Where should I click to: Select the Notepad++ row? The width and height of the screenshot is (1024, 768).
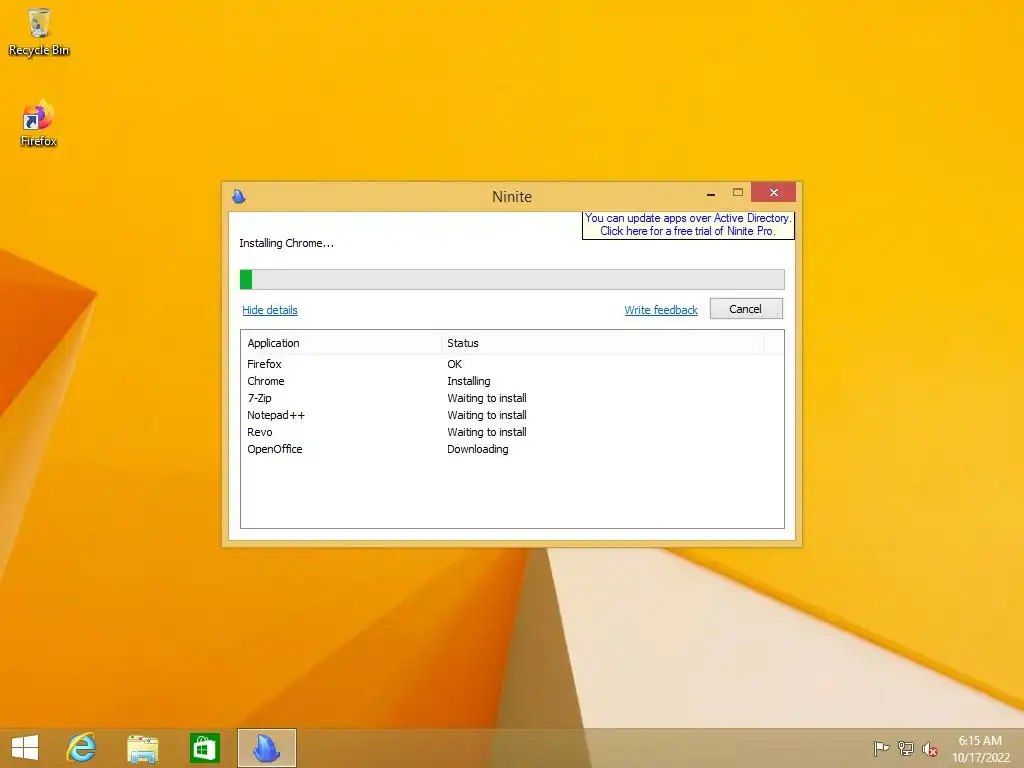point(512,415)
